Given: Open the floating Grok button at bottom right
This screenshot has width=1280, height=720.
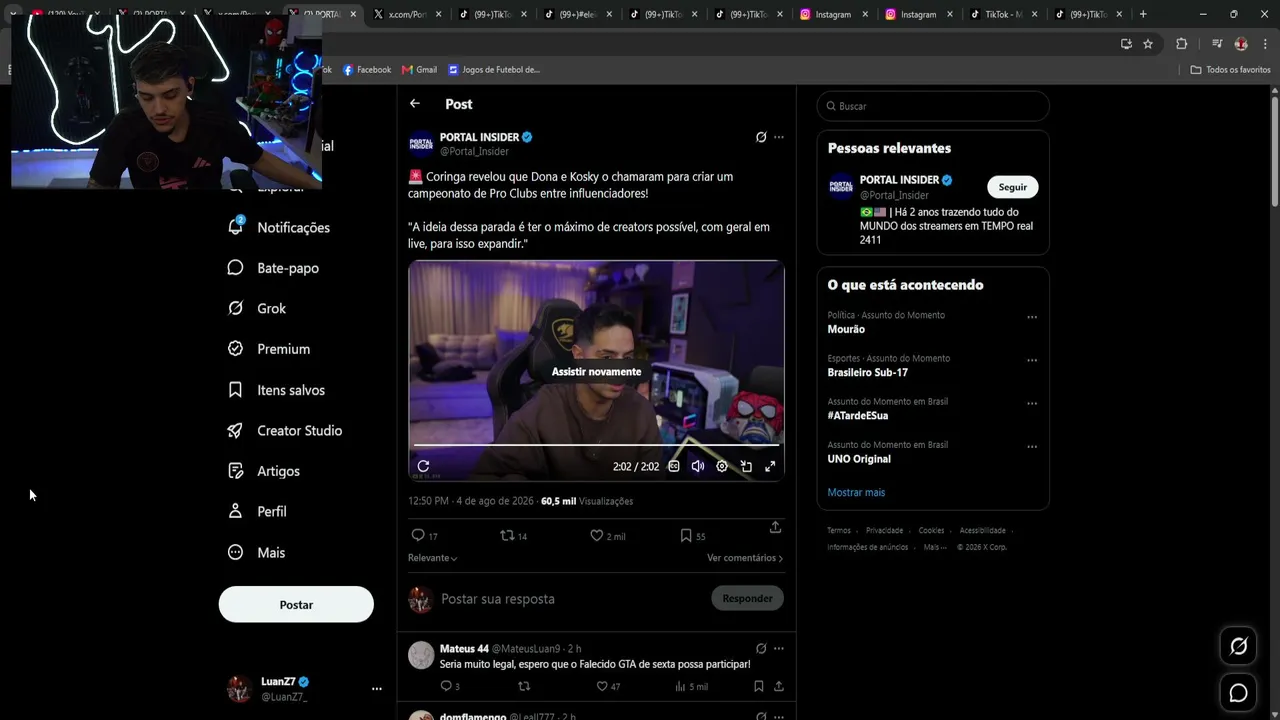Looking at the screenshot, I should 1238,646.
